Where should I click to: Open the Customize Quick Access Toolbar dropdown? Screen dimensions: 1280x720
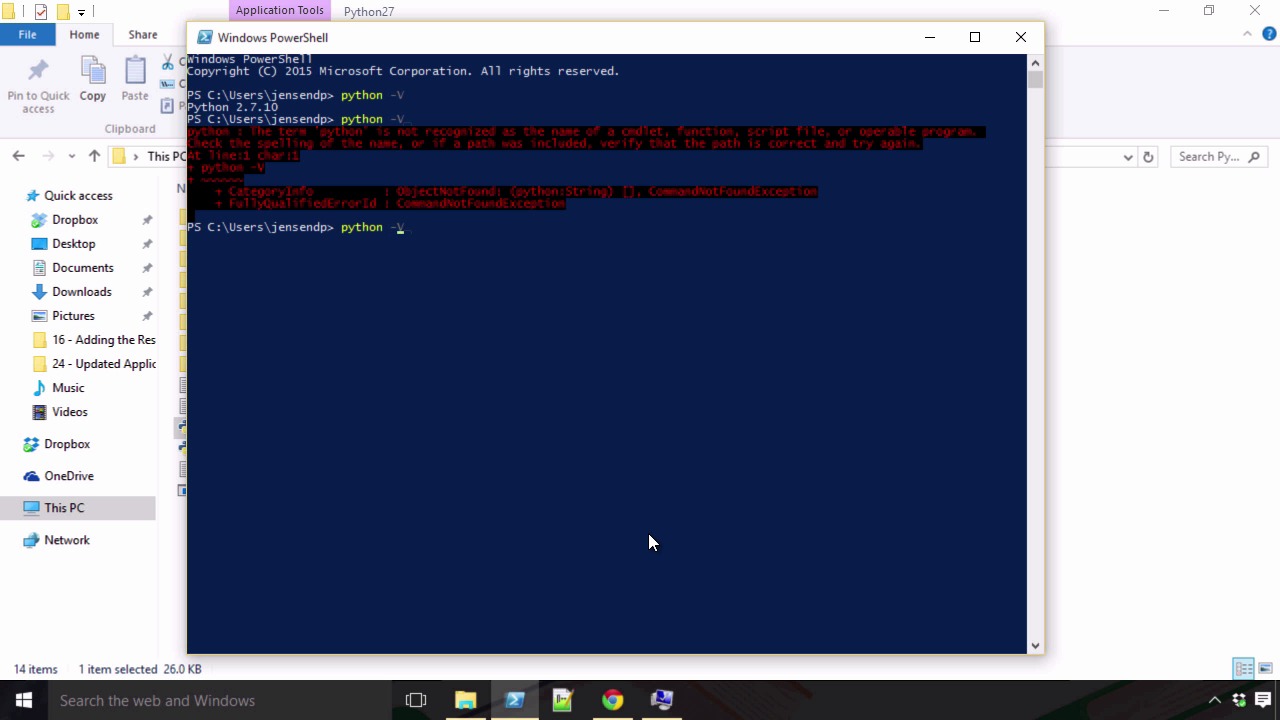(x=81, y=13)
